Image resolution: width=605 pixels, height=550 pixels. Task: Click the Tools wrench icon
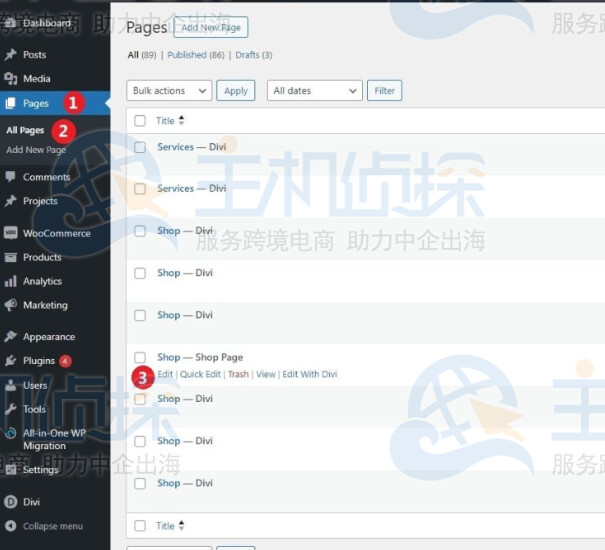pos(10,409)
